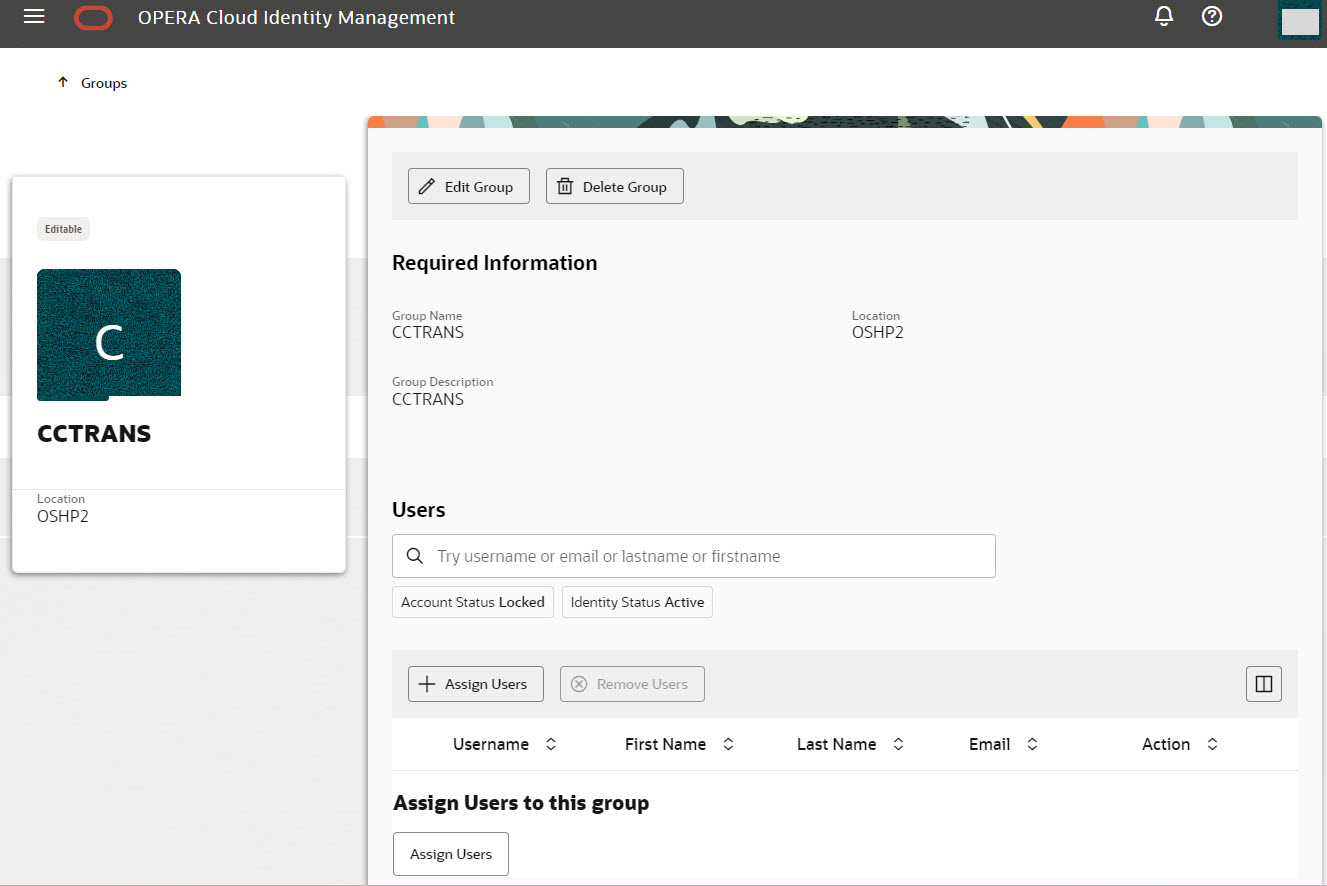This screenshot has height=886, width=1327.
Task: Sort the Email column
Action: click(1032, 744)
